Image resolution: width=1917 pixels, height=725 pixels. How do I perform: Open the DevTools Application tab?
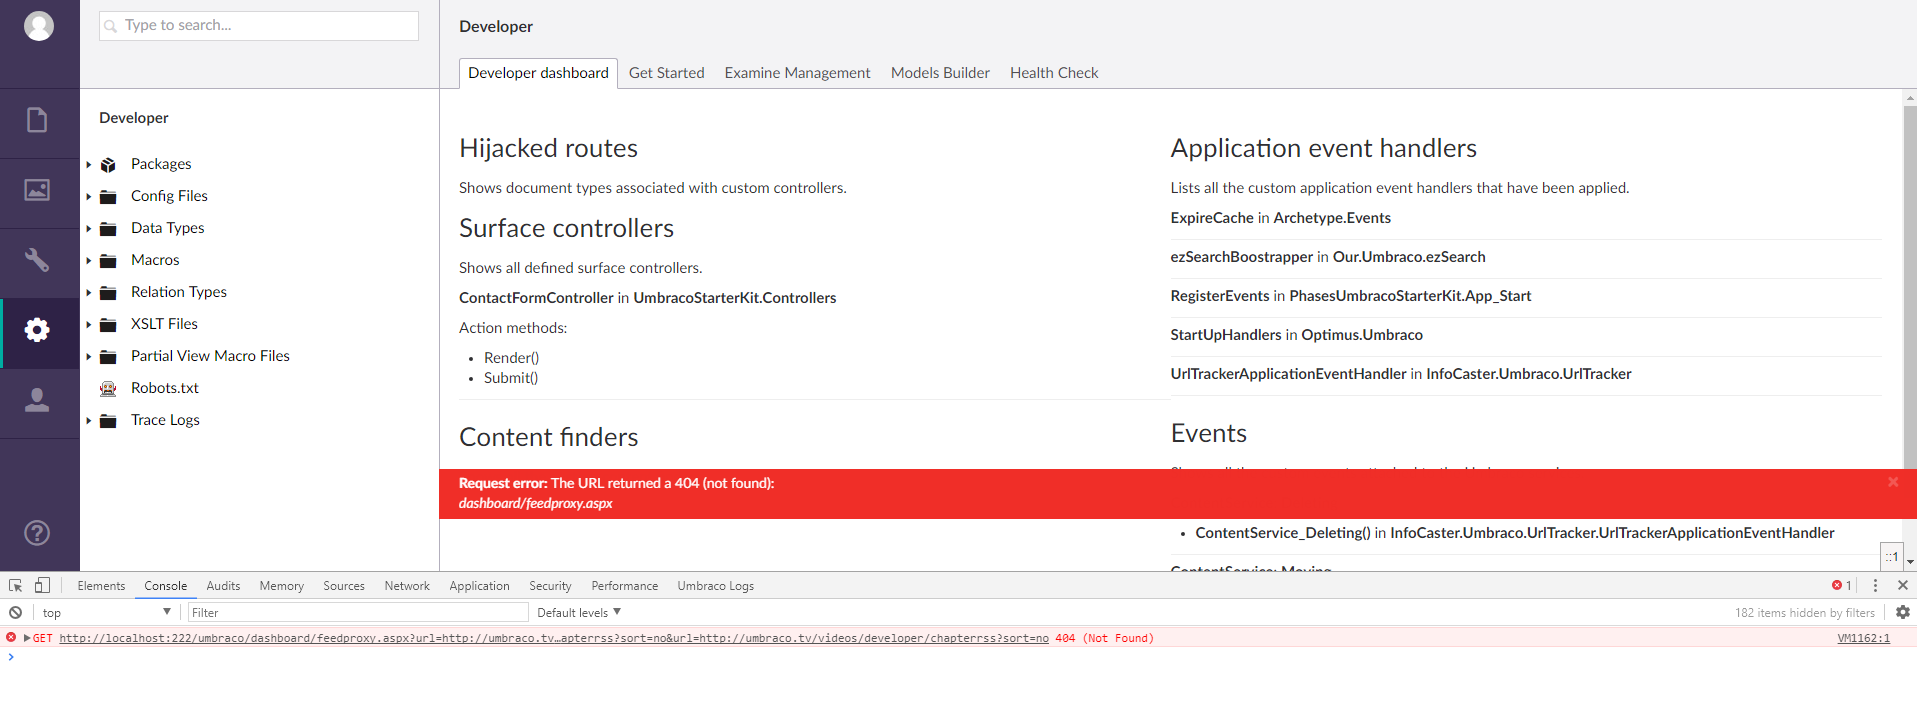coord(479,586)
